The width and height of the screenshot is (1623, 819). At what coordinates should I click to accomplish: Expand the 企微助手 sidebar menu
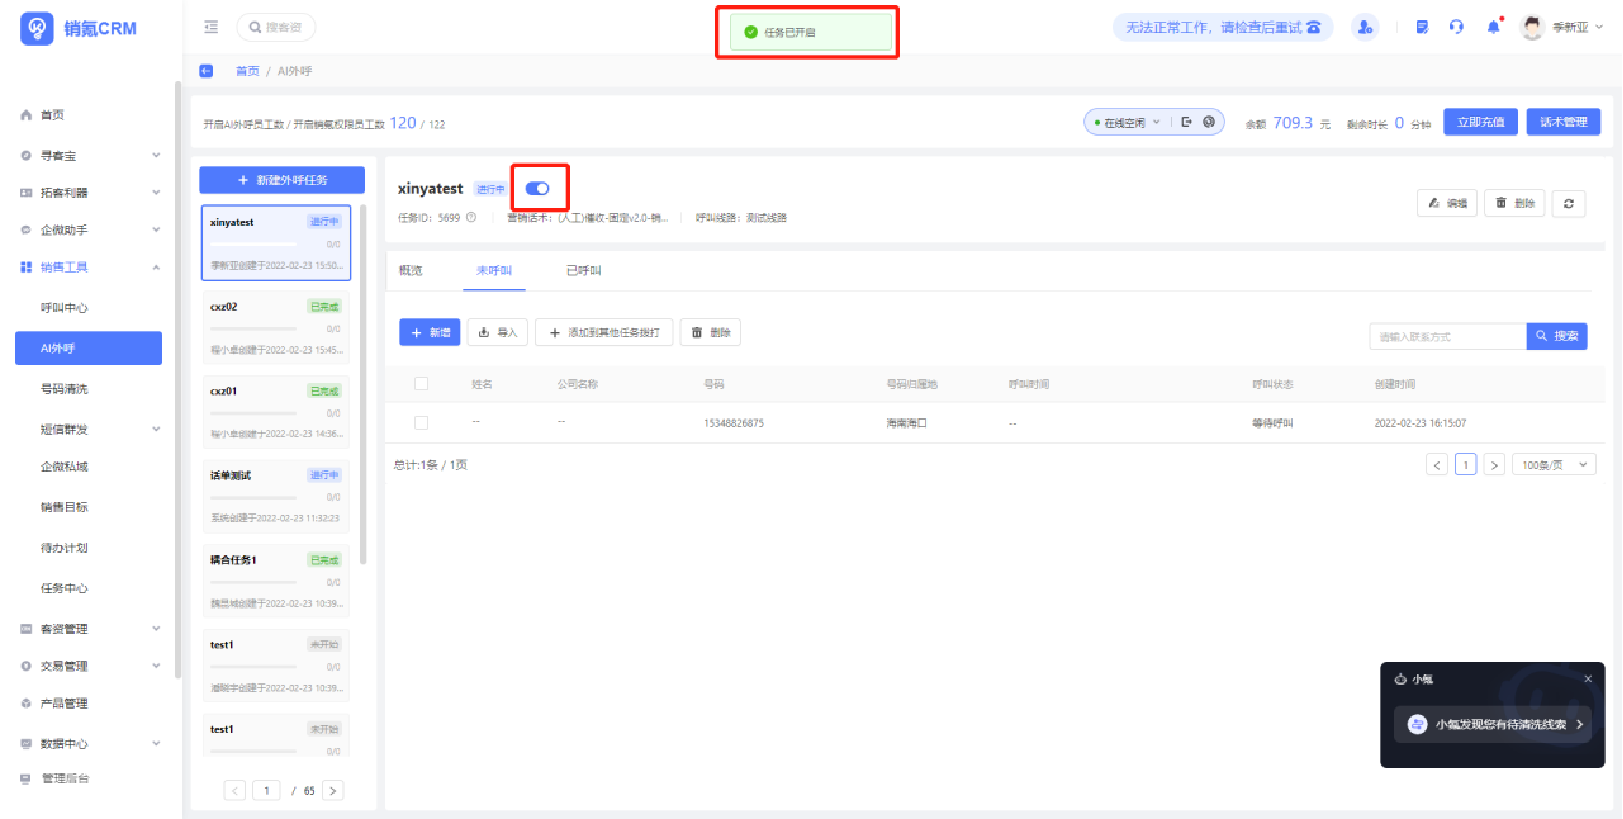[x=156, y=229]
